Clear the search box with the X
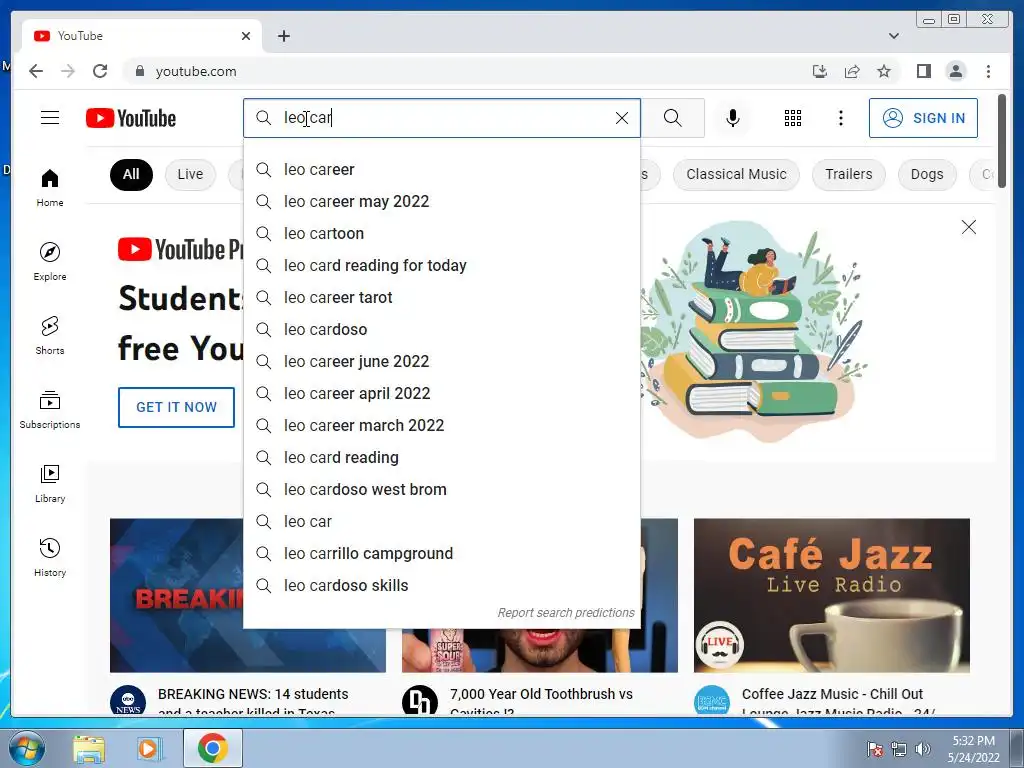 622,118
